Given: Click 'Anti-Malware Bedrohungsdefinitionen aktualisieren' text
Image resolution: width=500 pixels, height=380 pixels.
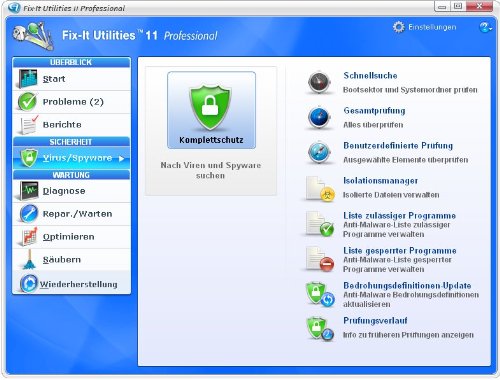Looking at the screenshot, I should tap(411, 299).
